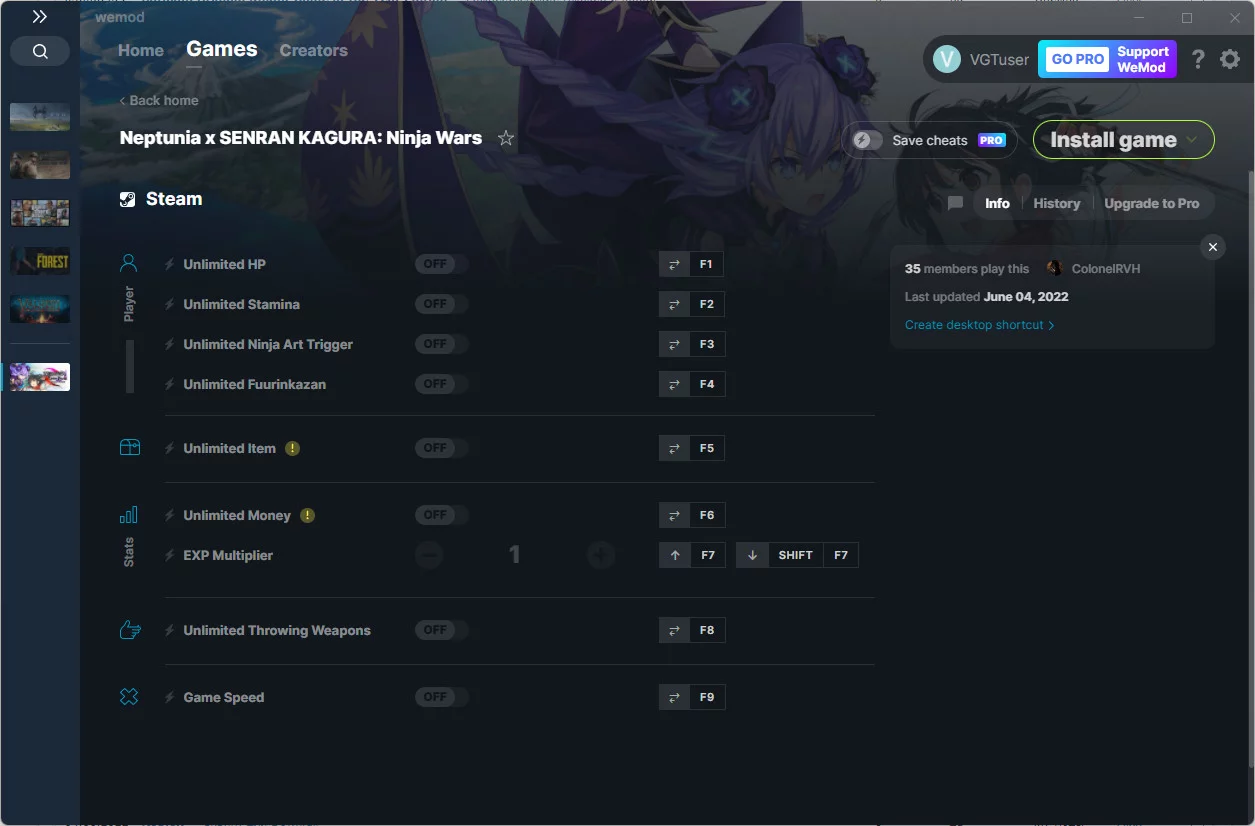Screen dimensions: 1255x826
Task: Click the inventory chest category icon
Action: pyautogui.click(x=129, y=448)
